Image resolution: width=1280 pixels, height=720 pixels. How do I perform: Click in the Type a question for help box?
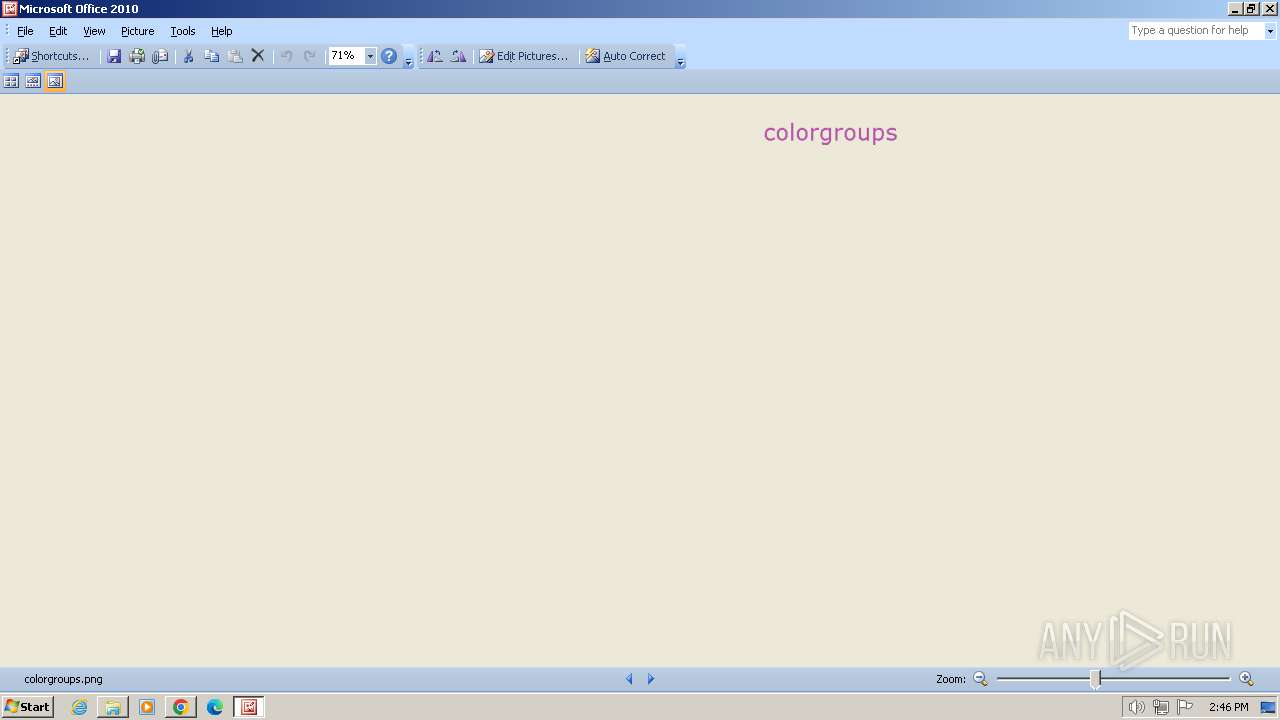pos(1196,31)
